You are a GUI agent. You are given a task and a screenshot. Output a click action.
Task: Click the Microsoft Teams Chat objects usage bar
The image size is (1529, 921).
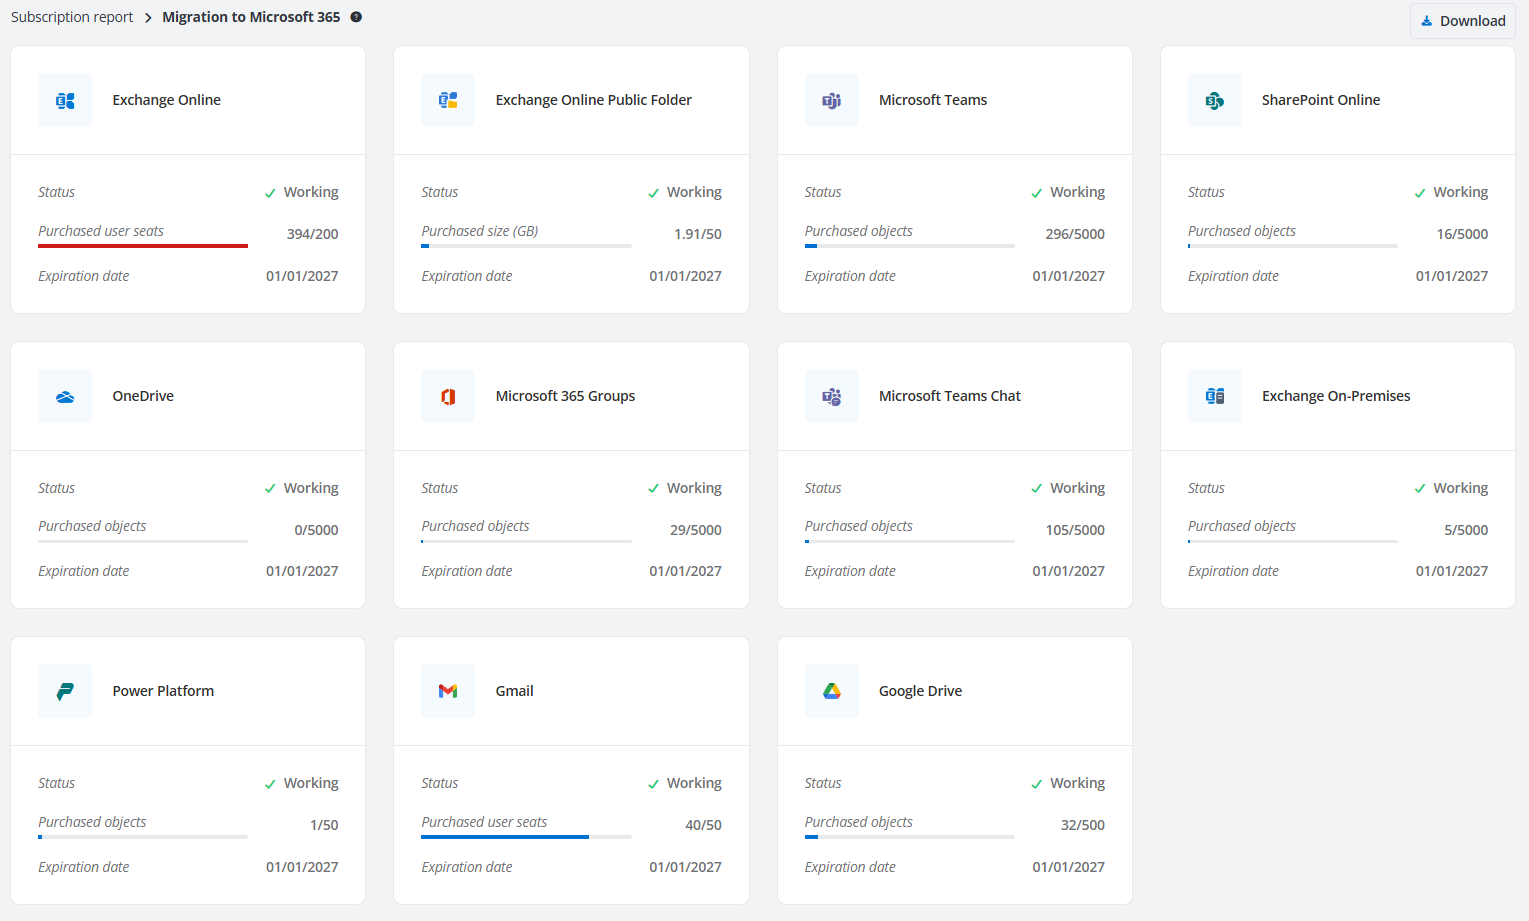[x=910, y=541]
